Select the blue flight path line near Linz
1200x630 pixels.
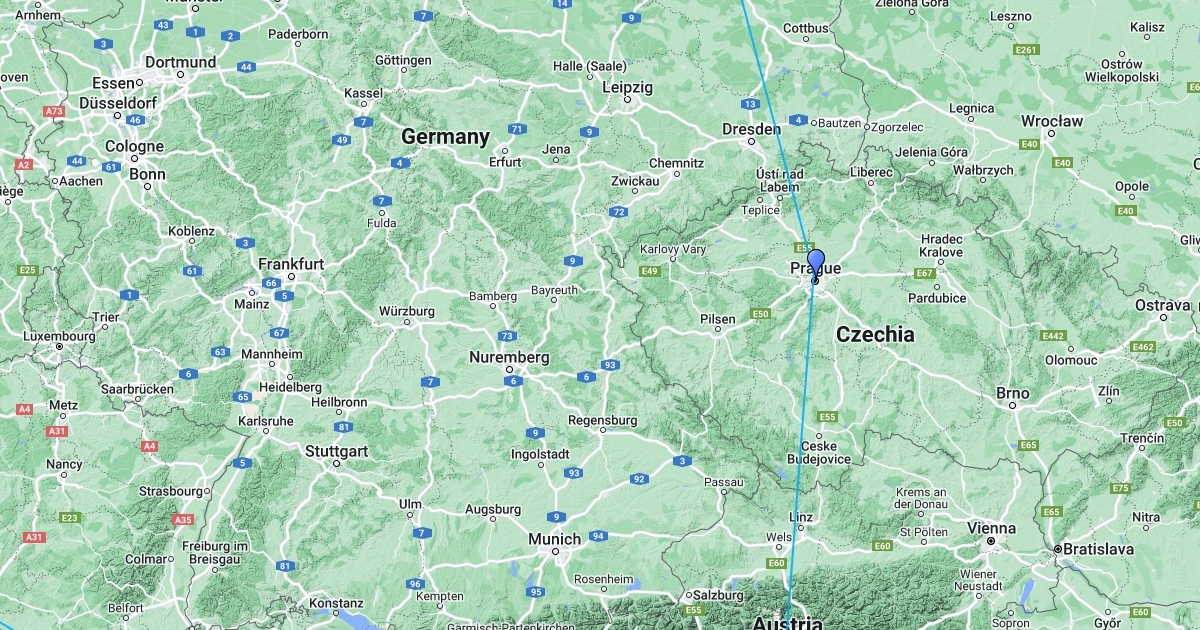[x=794, y=520]
